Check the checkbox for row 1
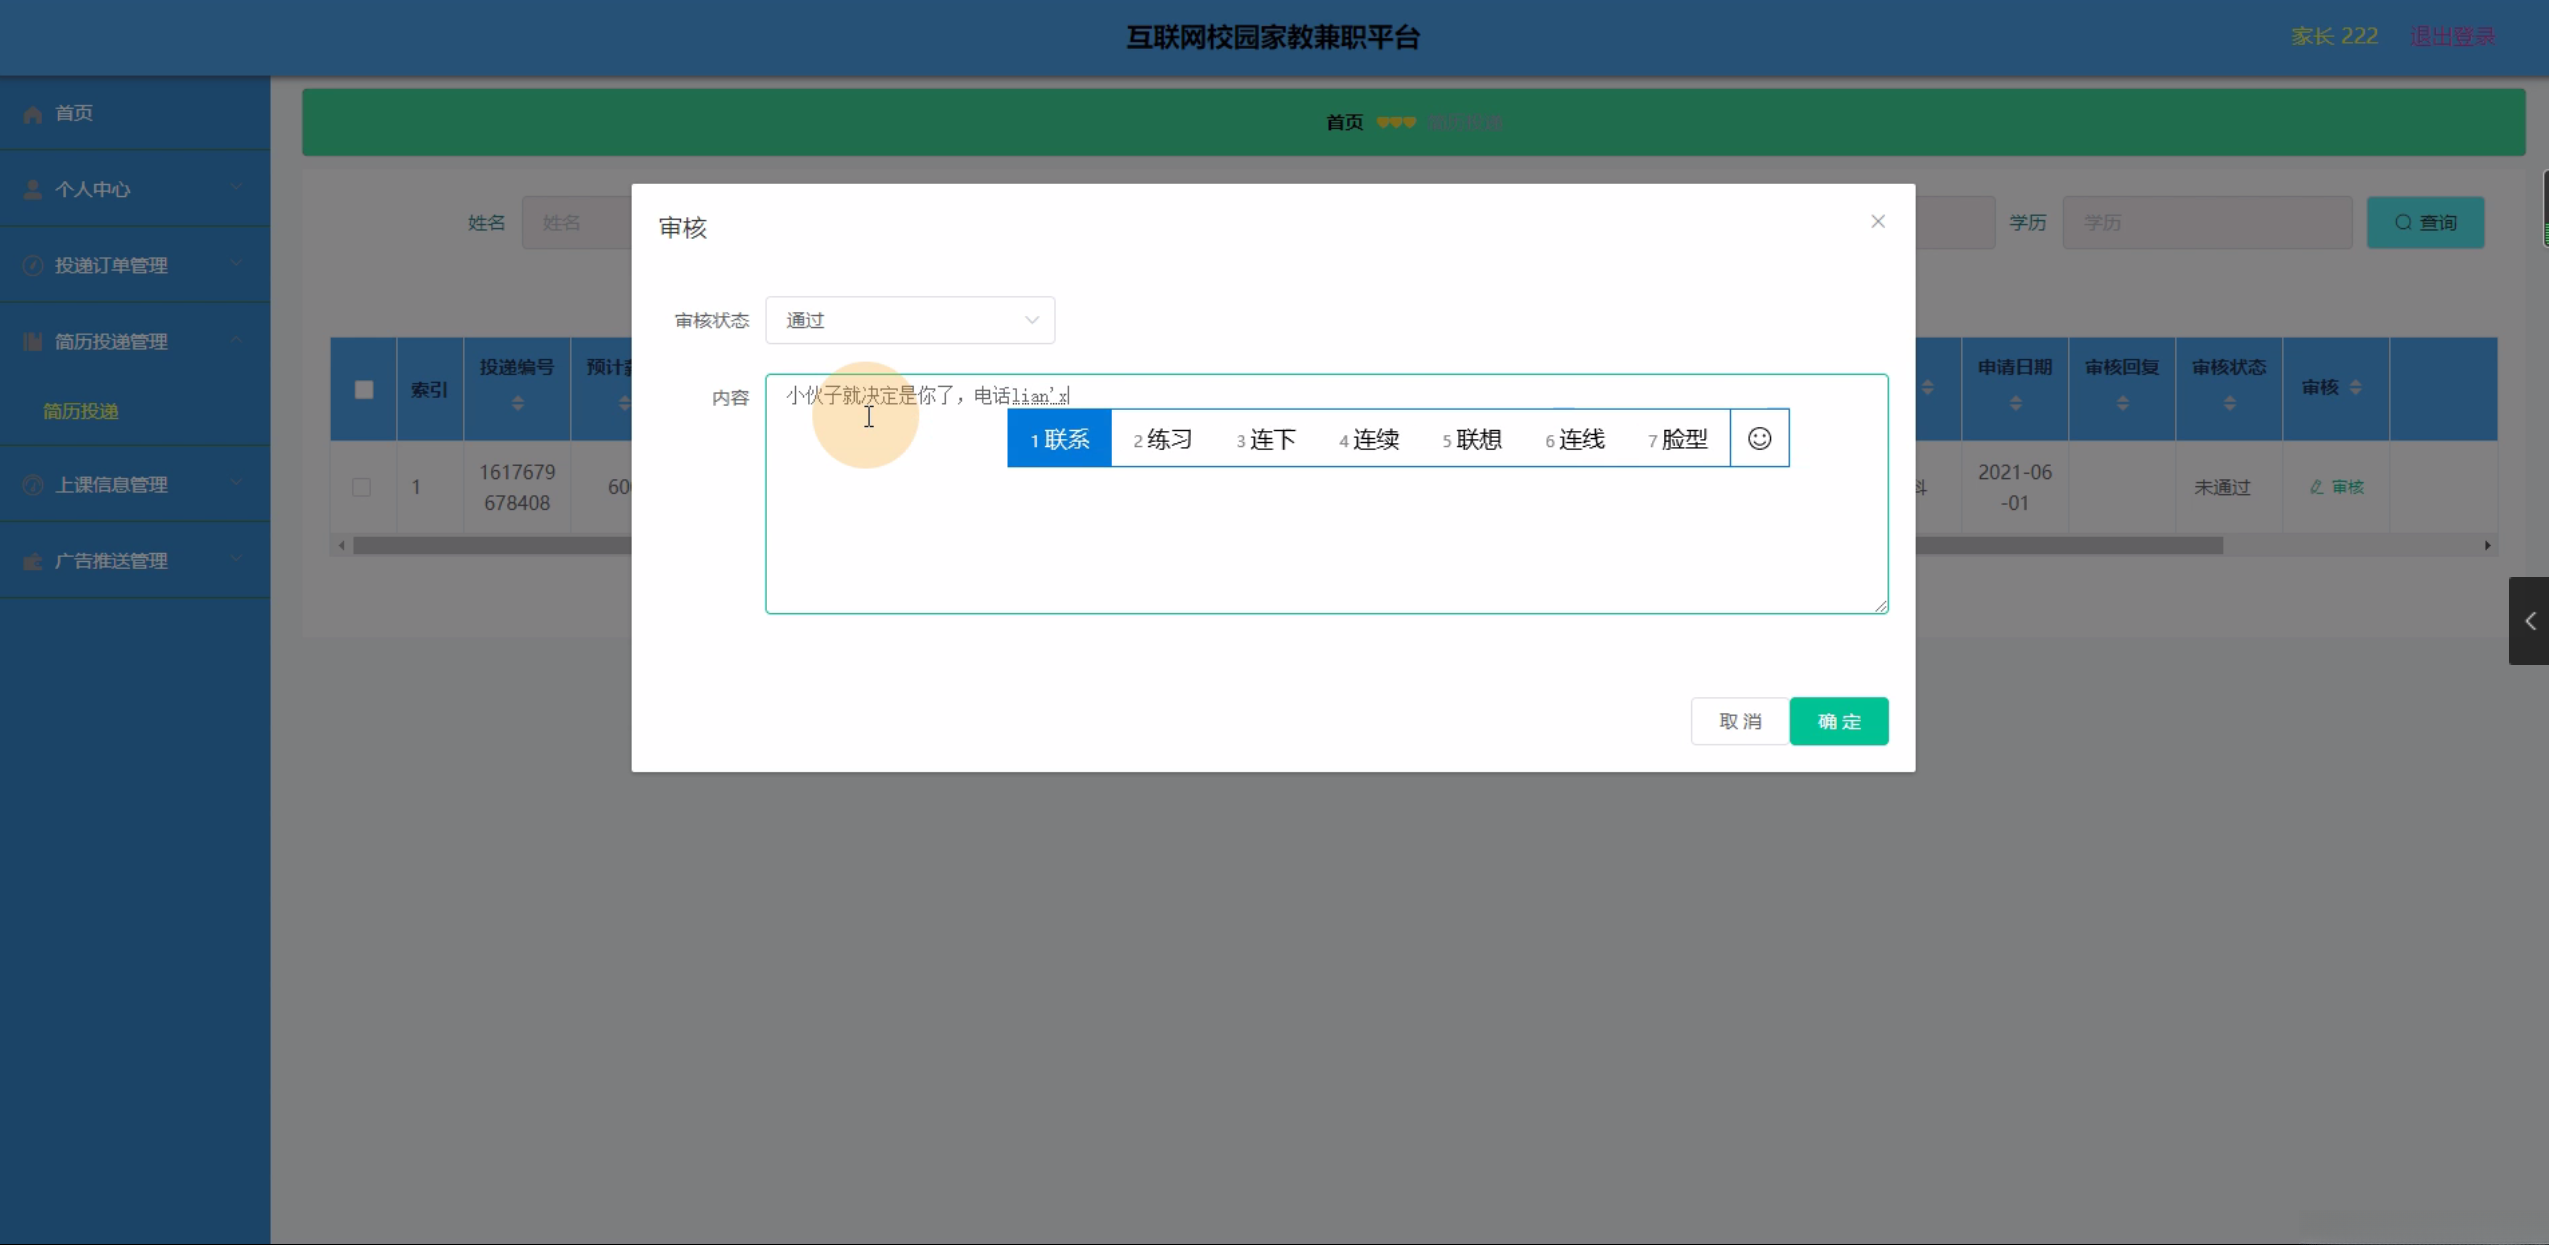The image size is (2549, 1245). point(362,487)
